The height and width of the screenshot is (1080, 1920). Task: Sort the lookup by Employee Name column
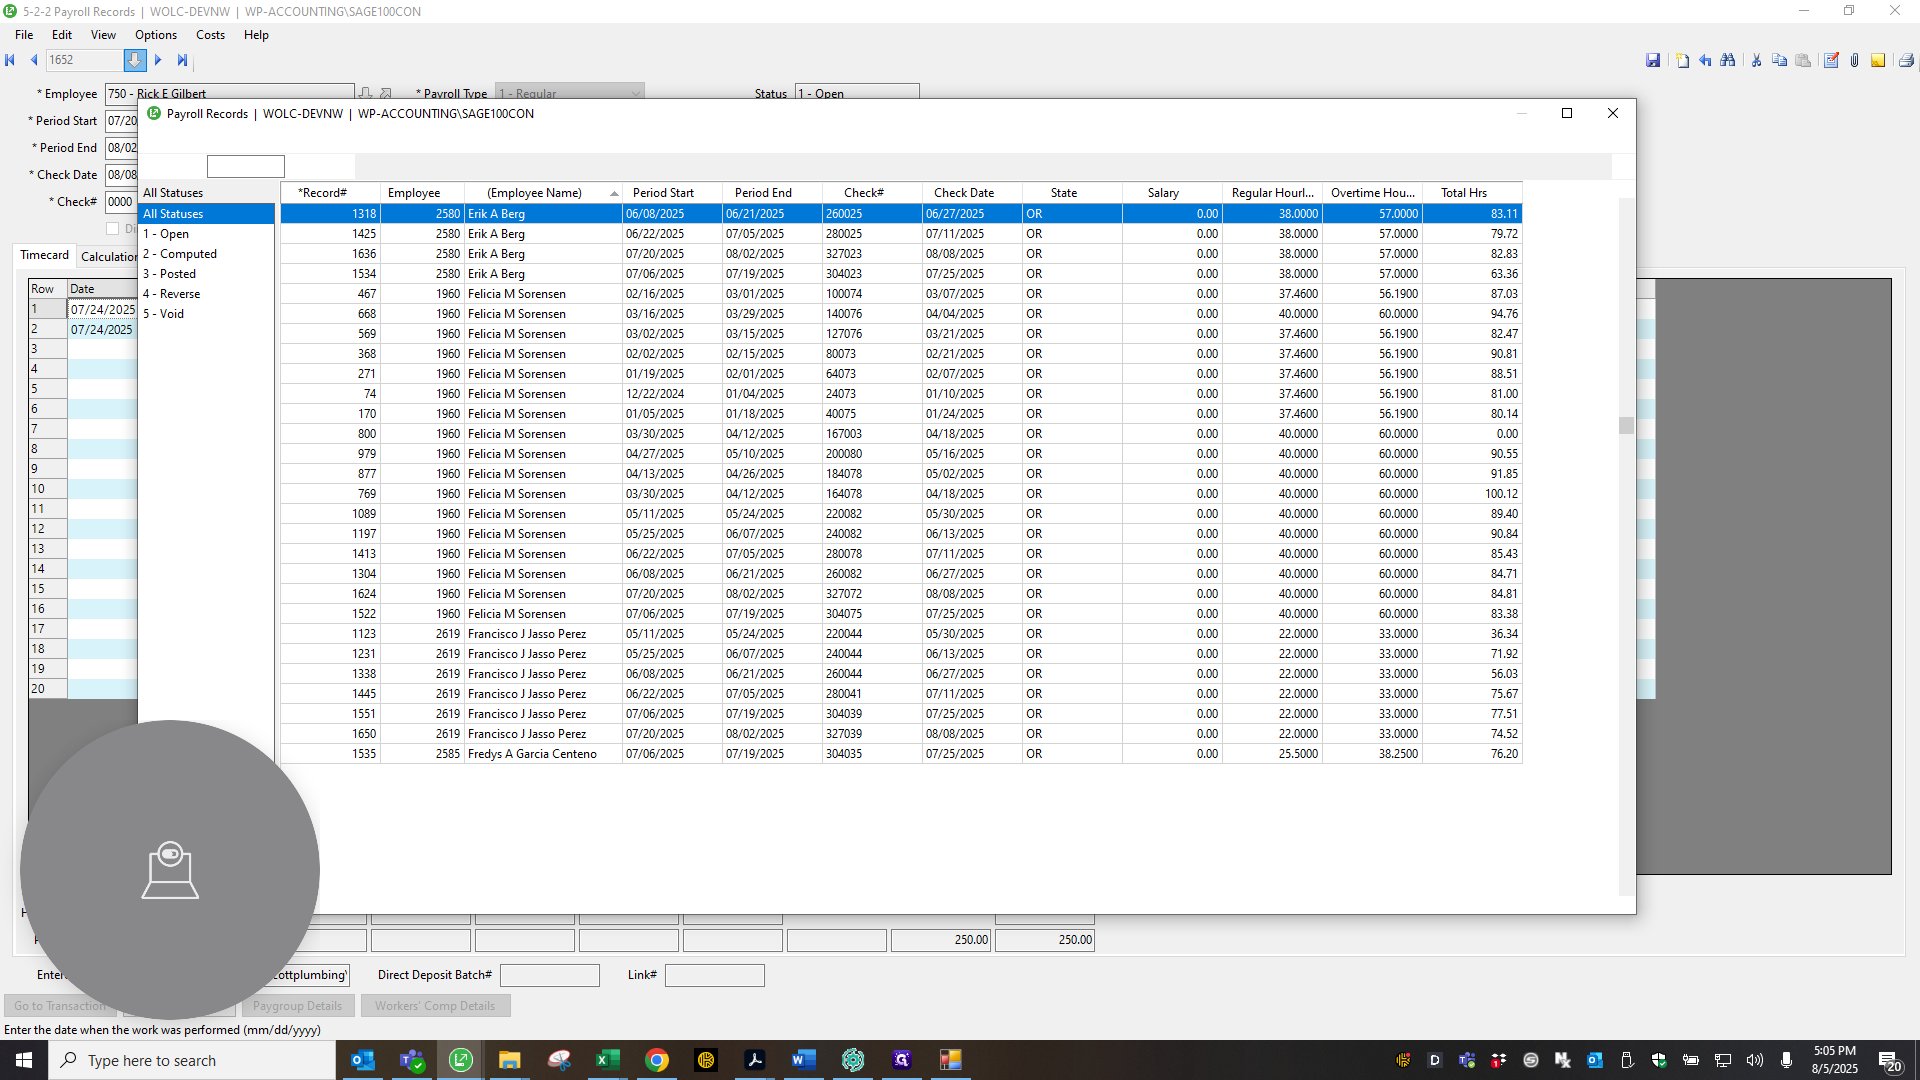click(x=543, y=193)
